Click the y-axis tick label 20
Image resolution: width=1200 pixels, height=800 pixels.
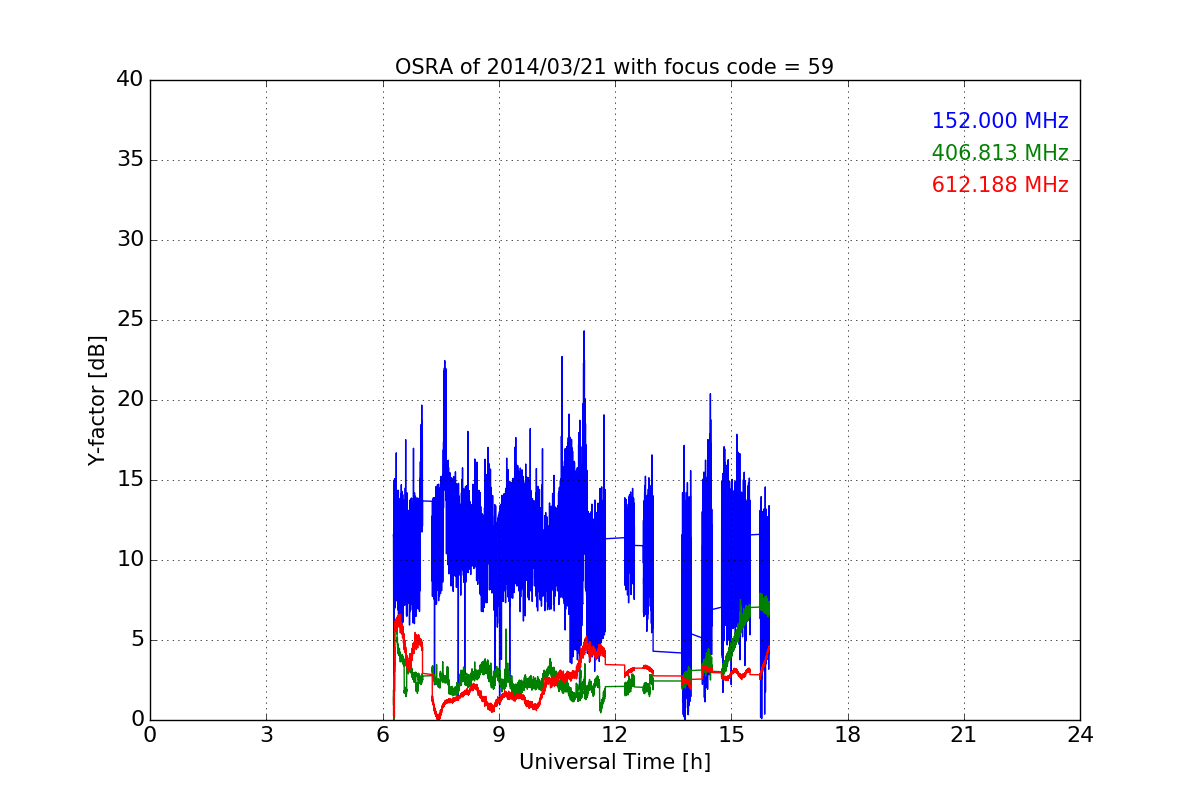click(x=129, y=400)
